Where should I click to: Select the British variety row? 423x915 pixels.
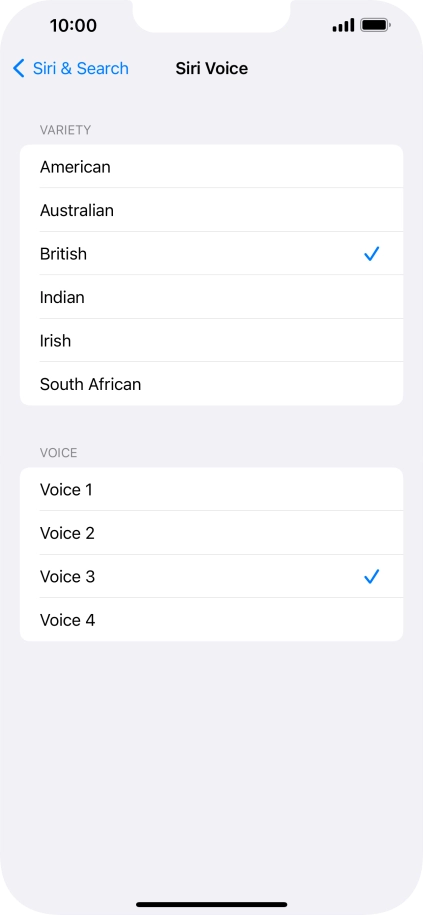click(211, 253)
